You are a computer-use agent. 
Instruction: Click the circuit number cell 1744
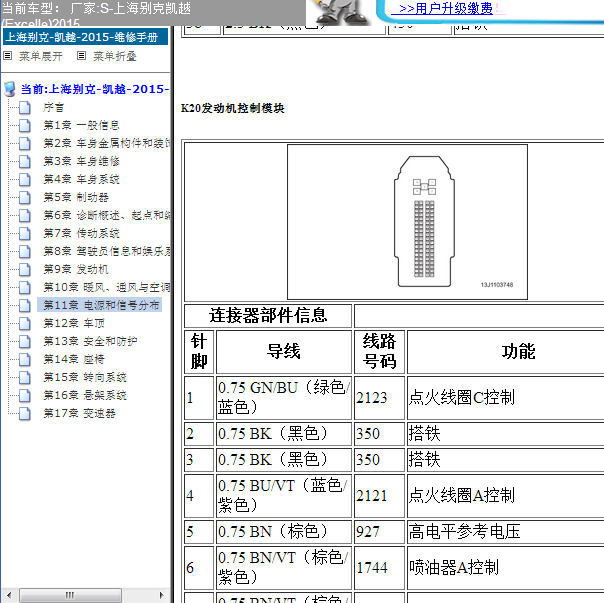(379, 568)
